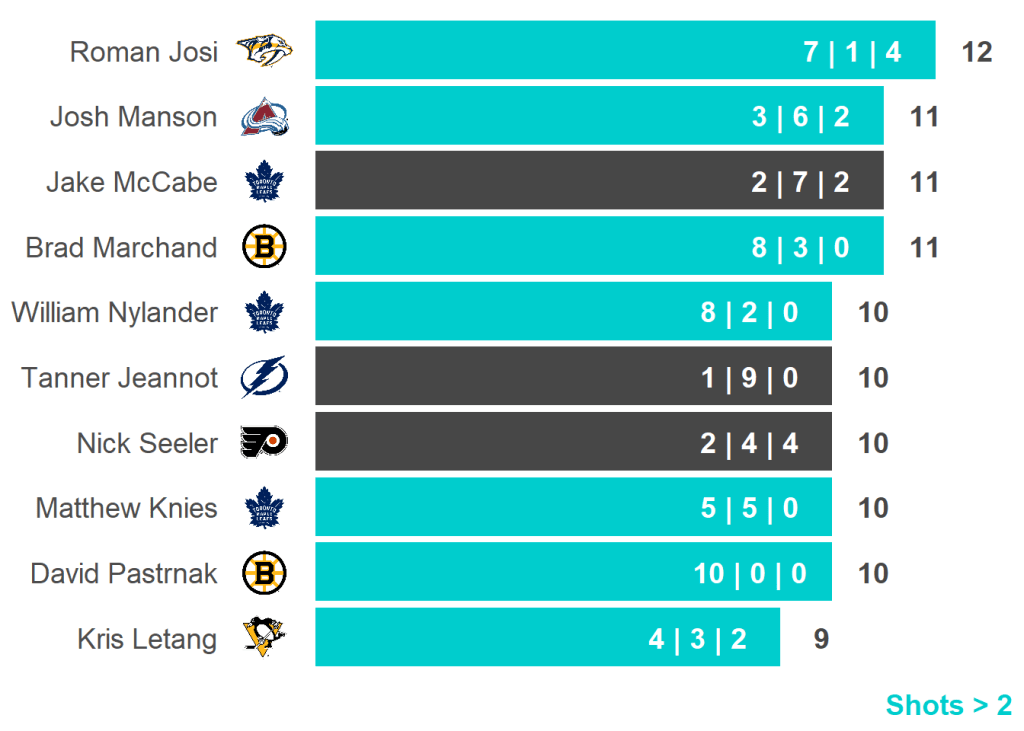Click the Nick Seeler player name
The width and height of the screenshot is (1024, 731).
147,443
